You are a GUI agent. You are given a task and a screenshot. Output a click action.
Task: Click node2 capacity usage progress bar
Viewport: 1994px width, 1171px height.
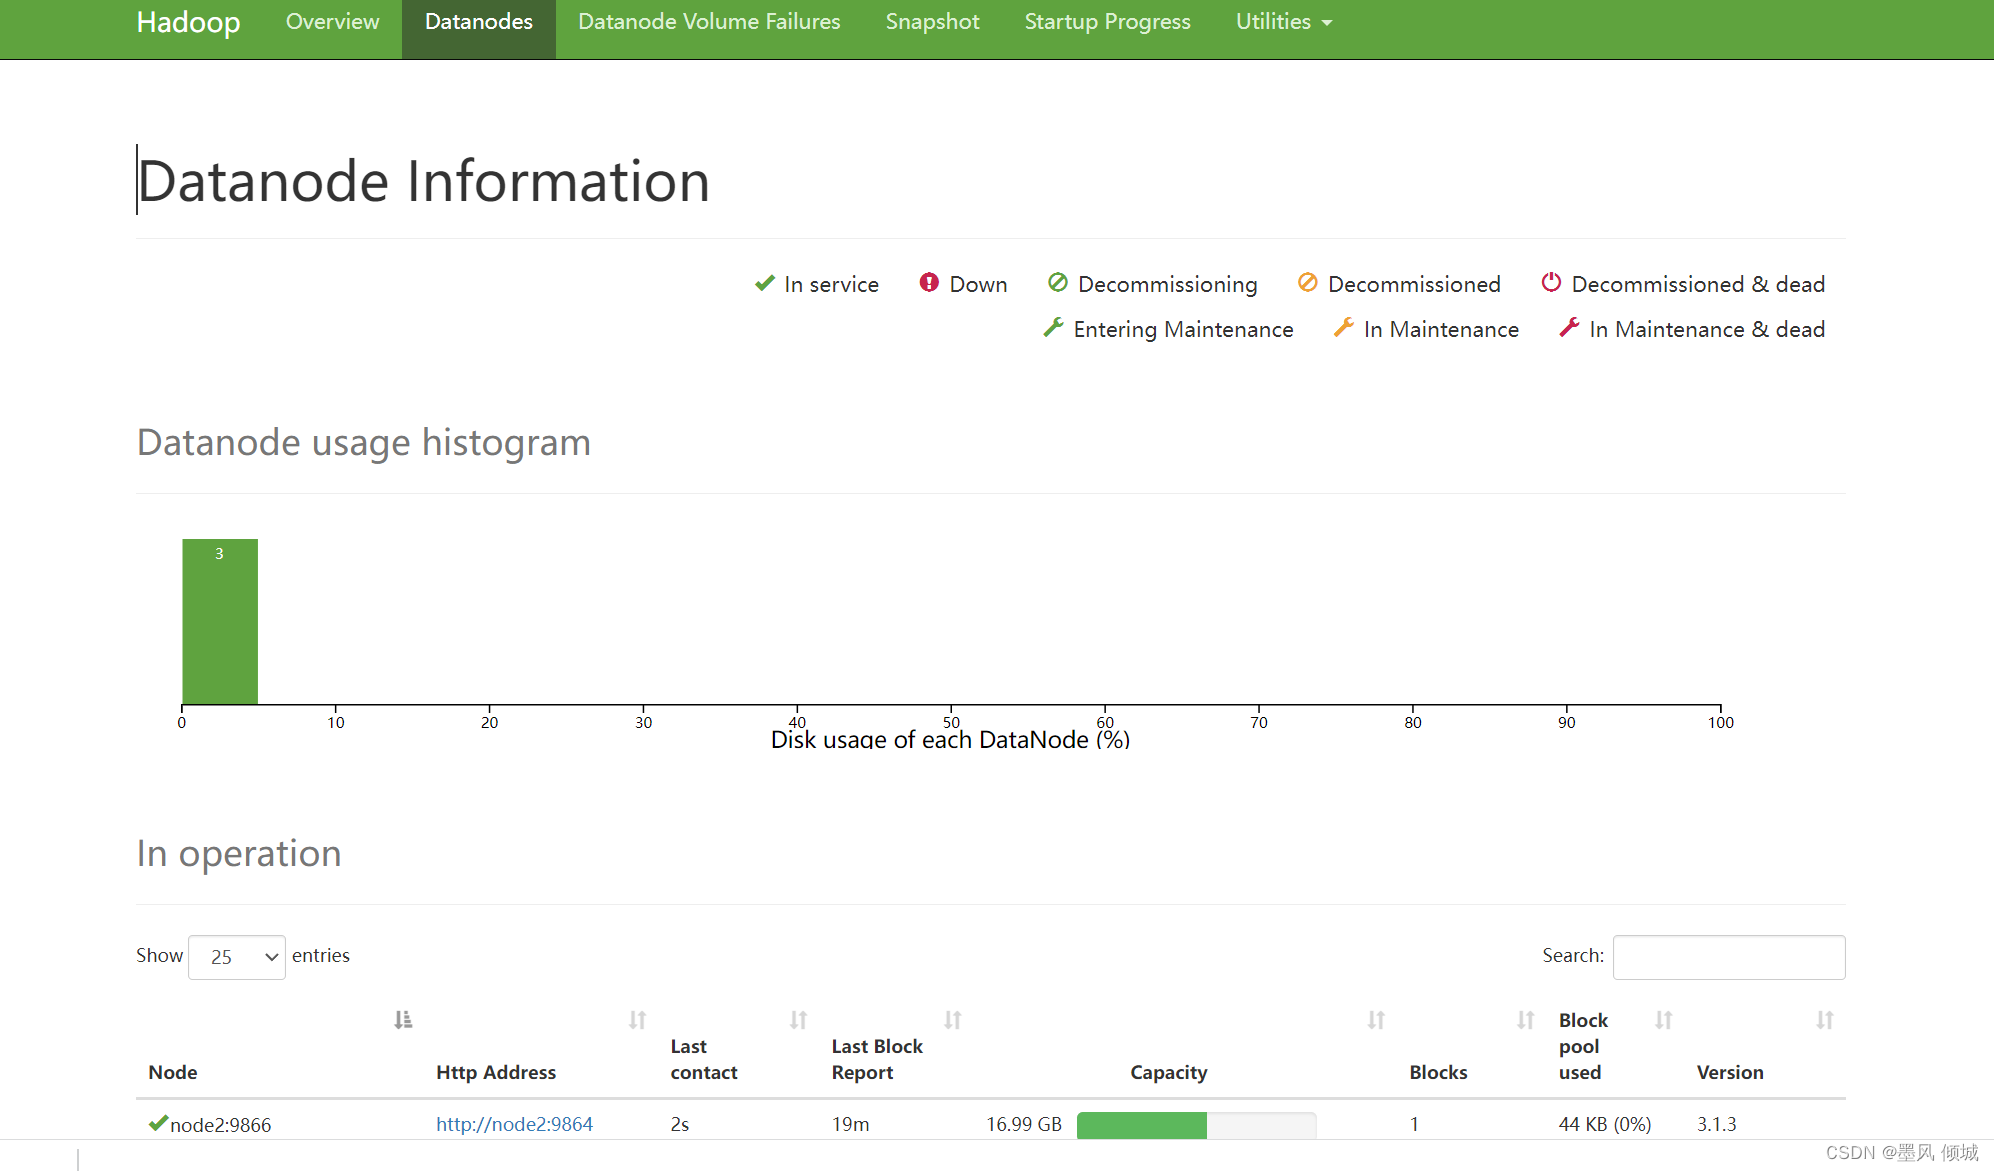1196,1125
